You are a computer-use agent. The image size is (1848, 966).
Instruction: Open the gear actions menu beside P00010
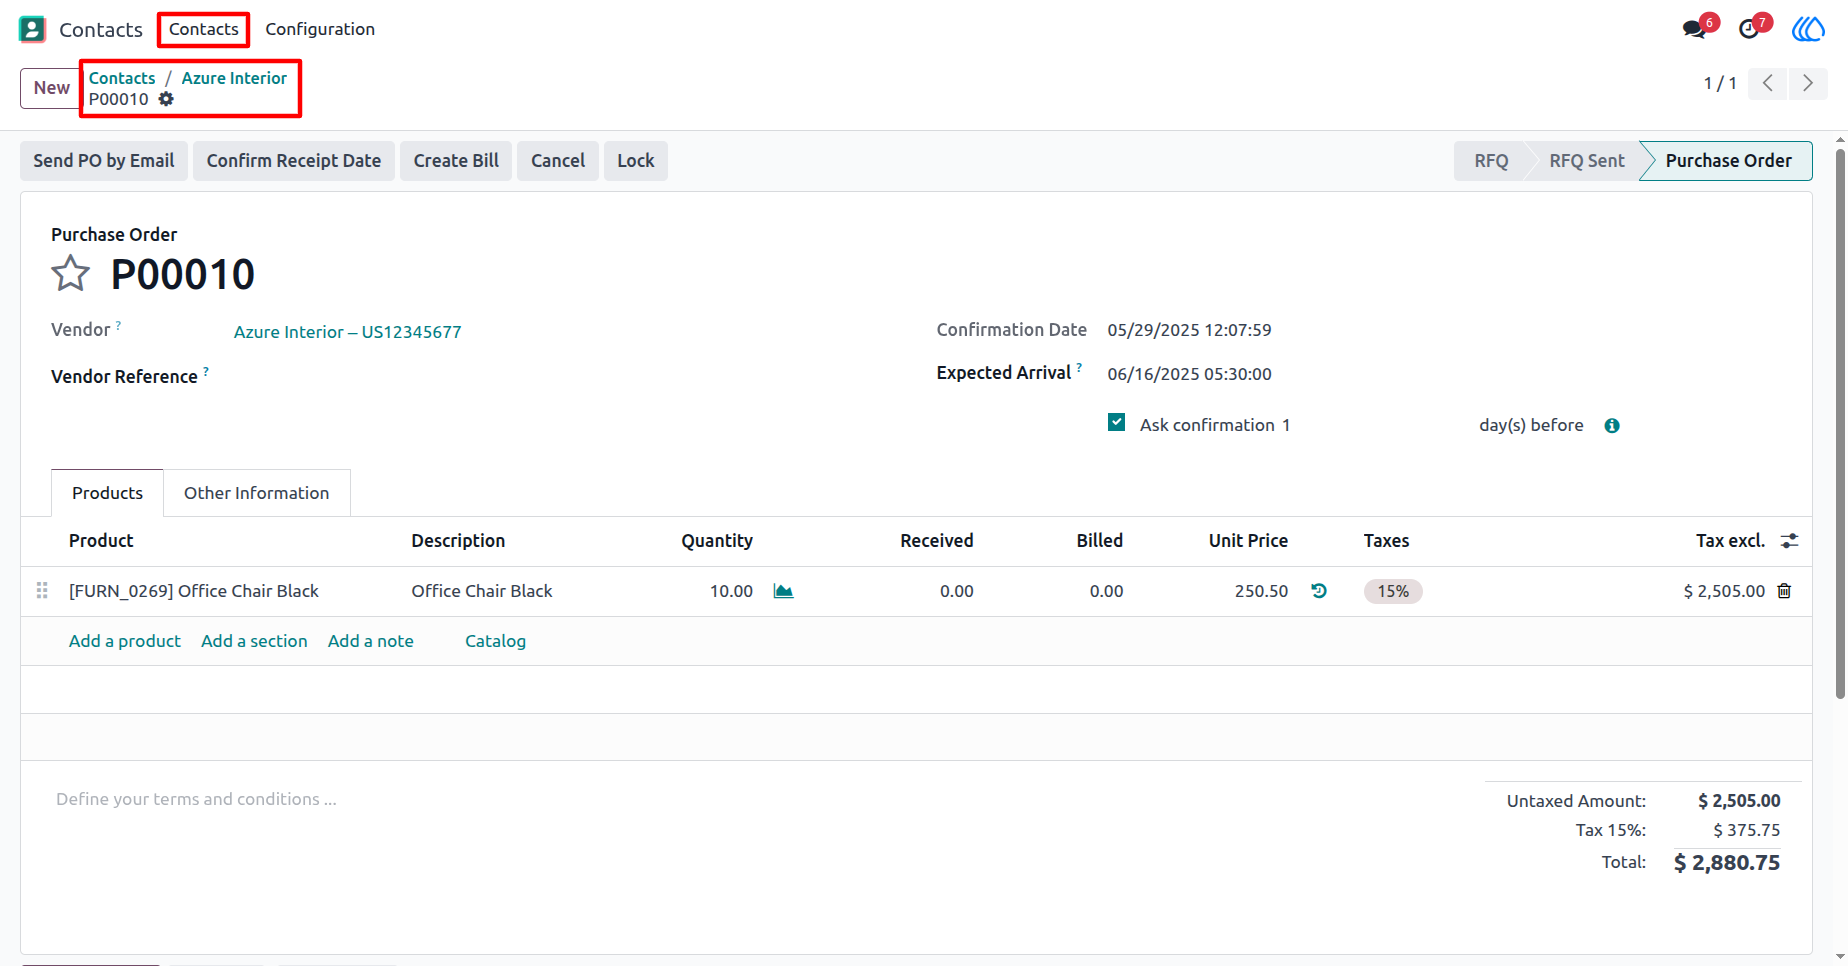click(x=166, y=99)
